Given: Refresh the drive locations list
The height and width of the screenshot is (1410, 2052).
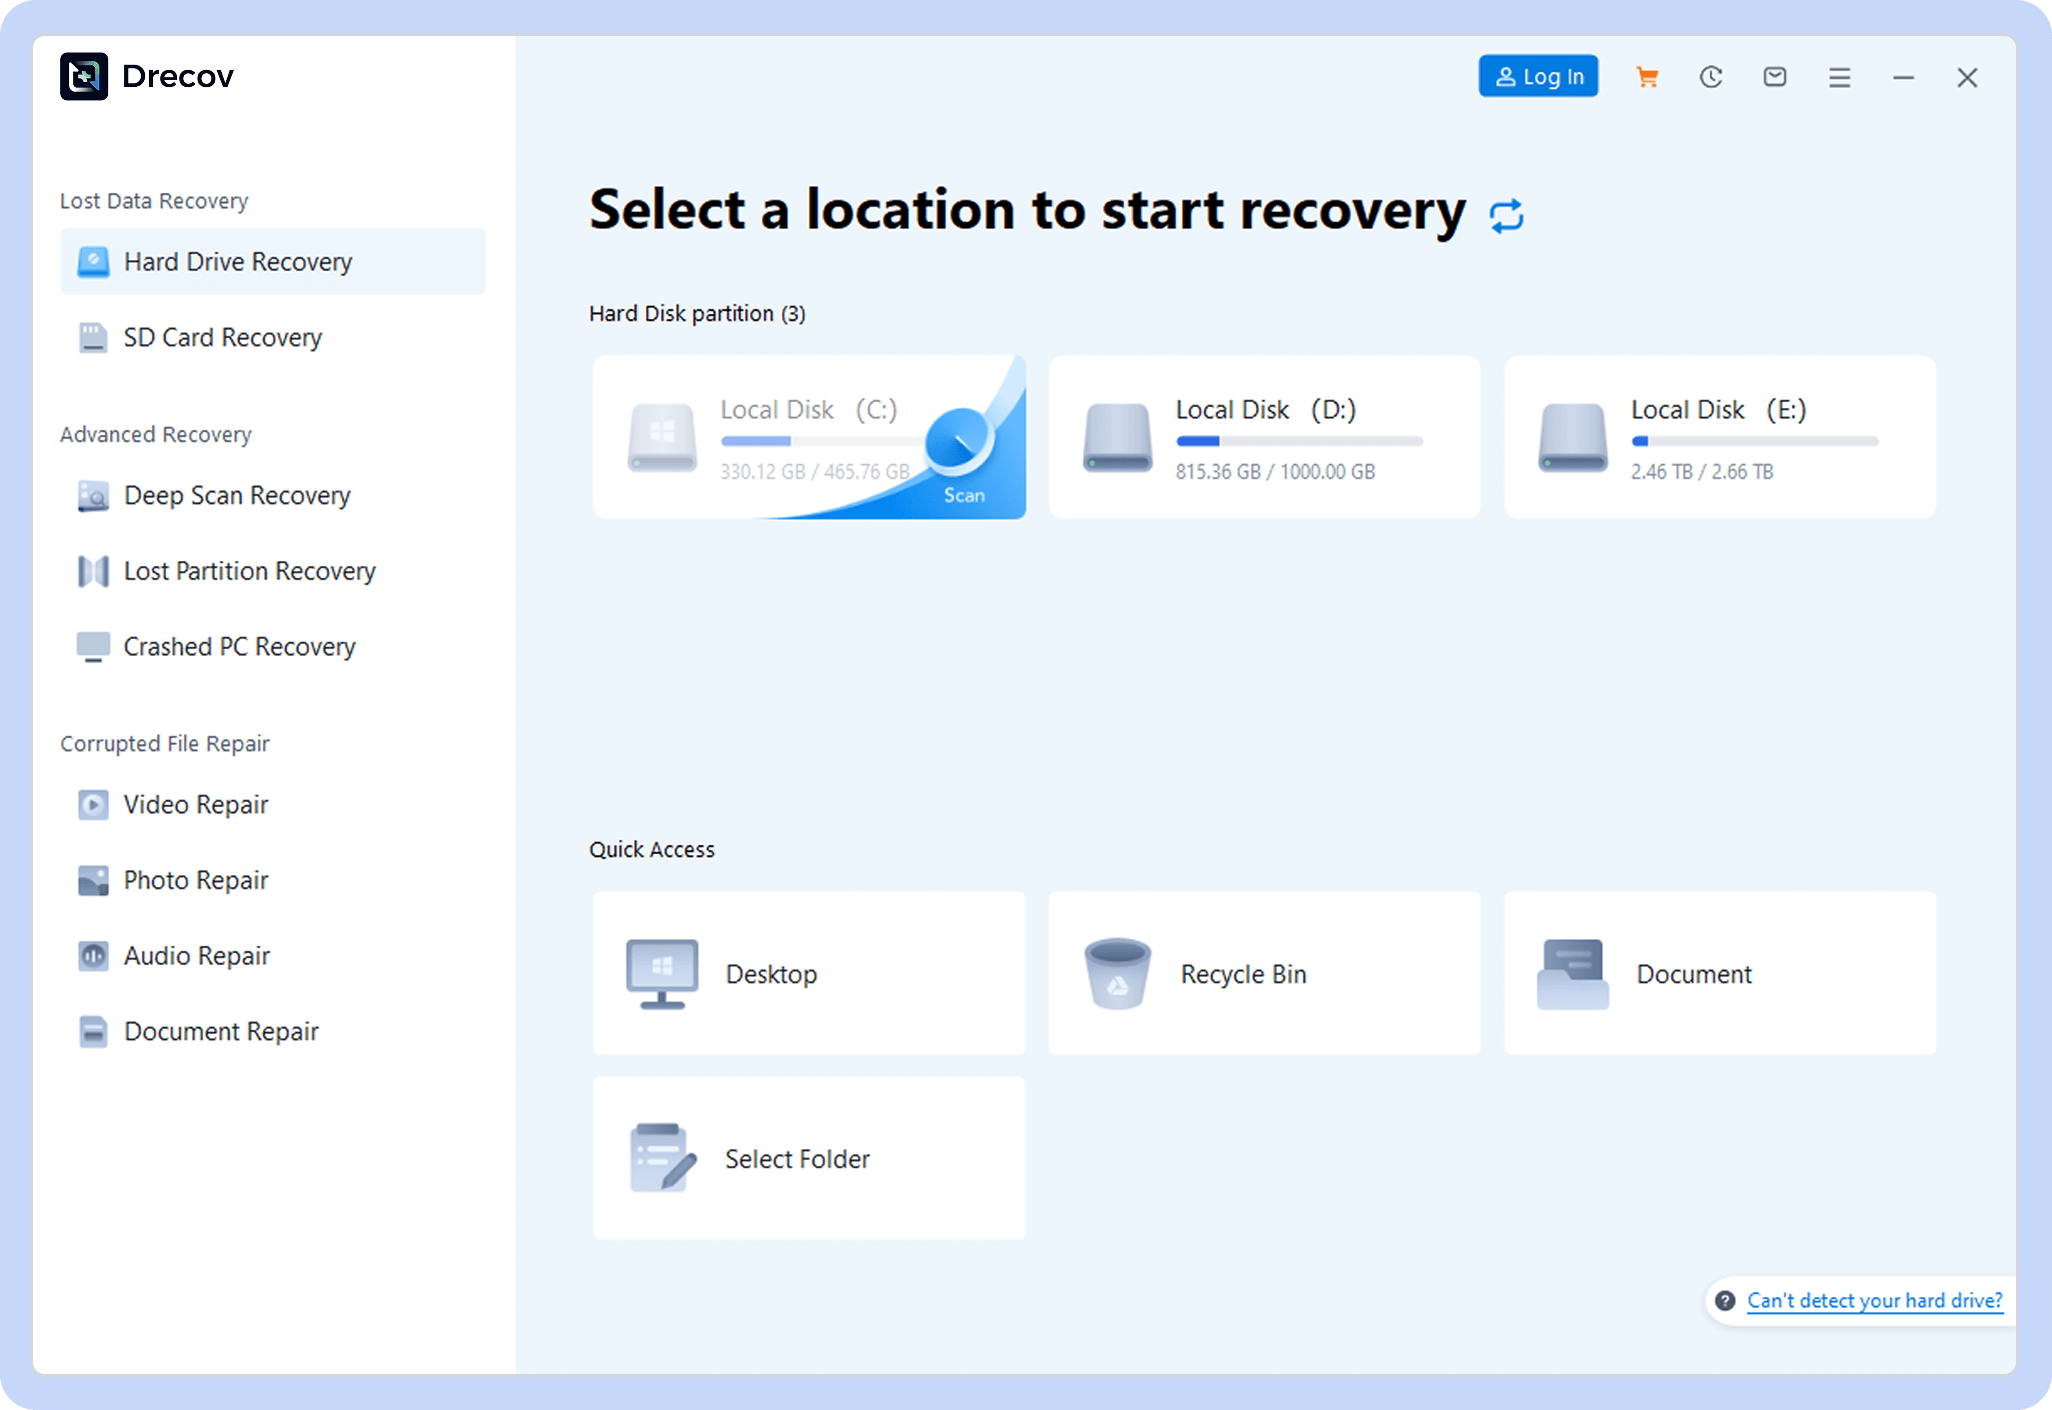Looking at the screenshot, I should click(x=1506, y=216).
